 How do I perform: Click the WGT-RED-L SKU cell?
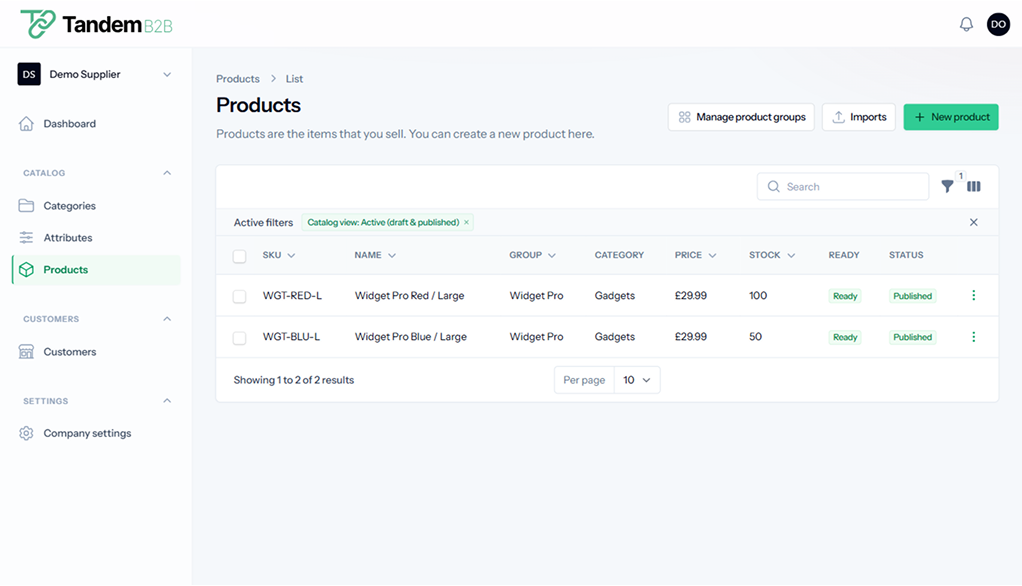292,295
